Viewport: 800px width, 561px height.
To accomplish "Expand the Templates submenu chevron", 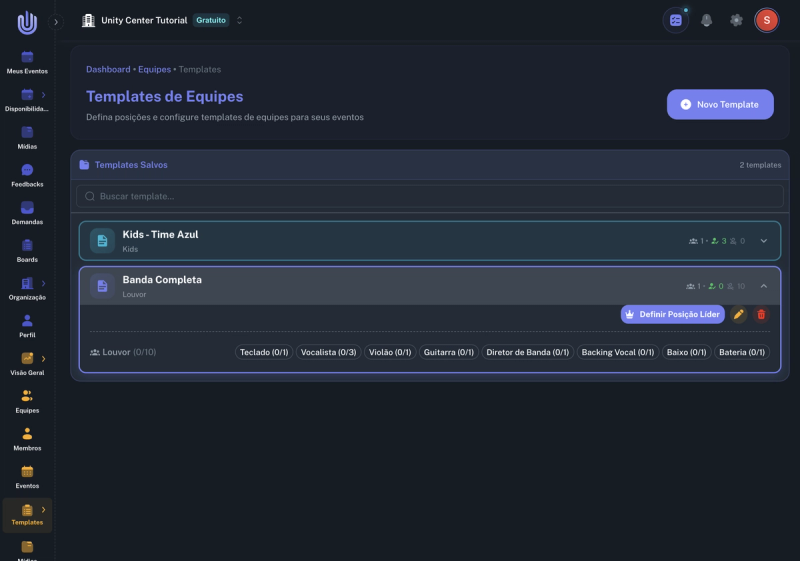I will (x=43, y=509).
